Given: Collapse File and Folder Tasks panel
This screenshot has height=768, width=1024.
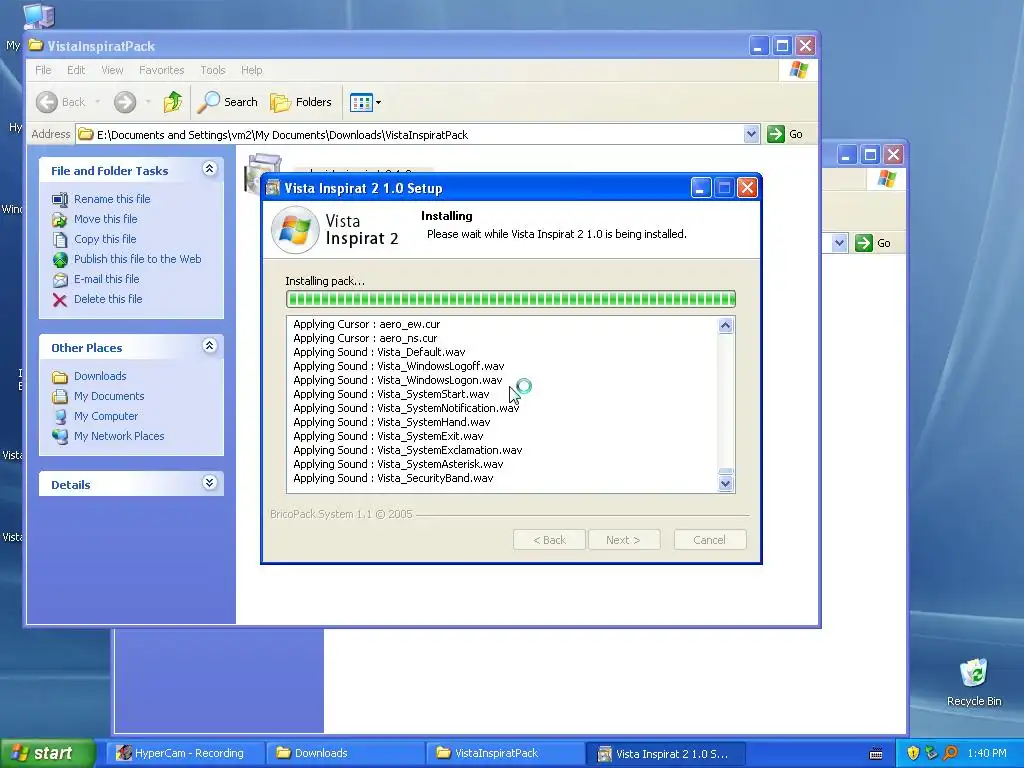Looking at the screenshot, I should [209, 169].
